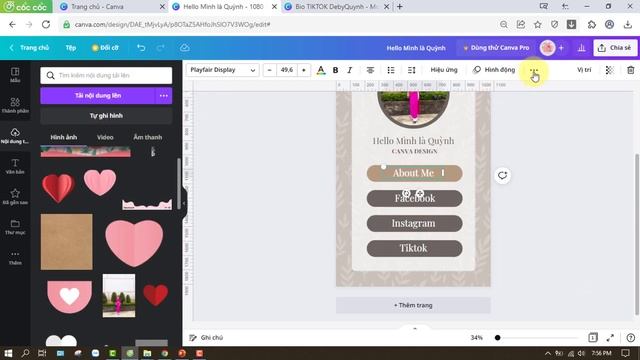
Task: Click the Tự ghi hình record button
Action: point(106,116)
